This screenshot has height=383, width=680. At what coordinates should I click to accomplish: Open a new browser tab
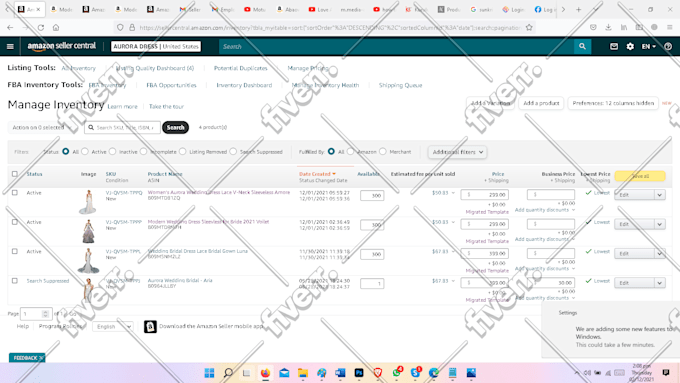tap(578, 9)
